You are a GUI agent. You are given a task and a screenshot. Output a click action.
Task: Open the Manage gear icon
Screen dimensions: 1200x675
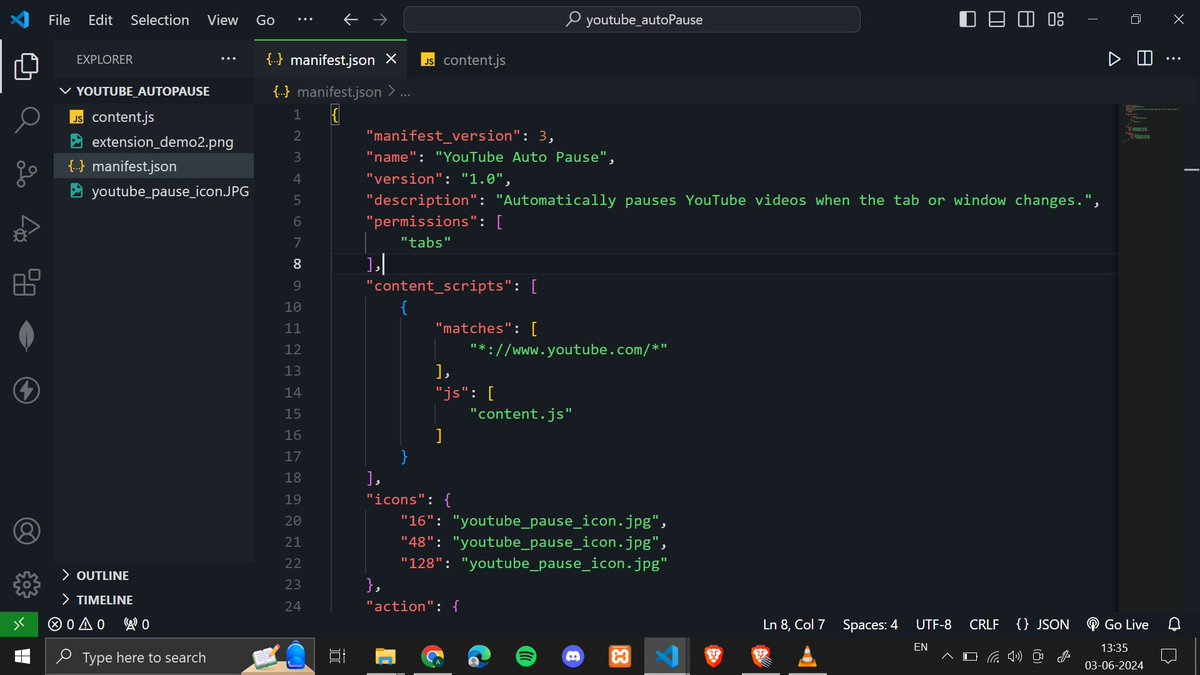(x=27, y=583)
